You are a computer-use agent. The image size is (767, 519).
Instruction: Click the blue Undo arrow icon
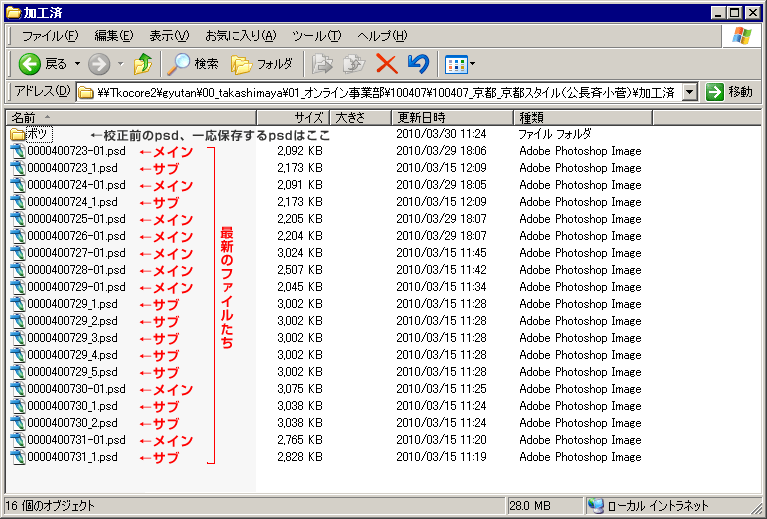coord(418,64)
